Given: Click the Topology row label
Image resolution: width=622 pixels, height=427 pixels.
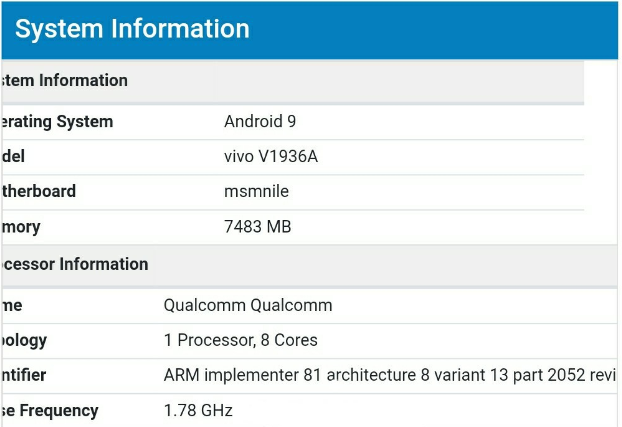Looking at the screenshot, I should tap(24, 340).
